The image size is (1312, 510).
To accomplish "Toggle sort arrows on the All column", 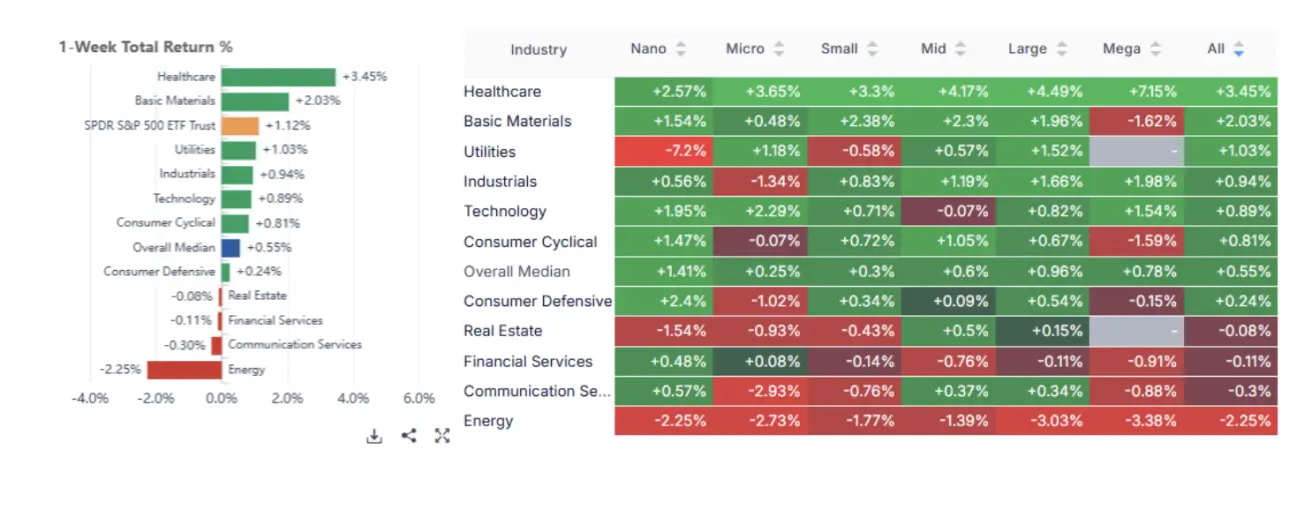I will (x=1239, y=49).
